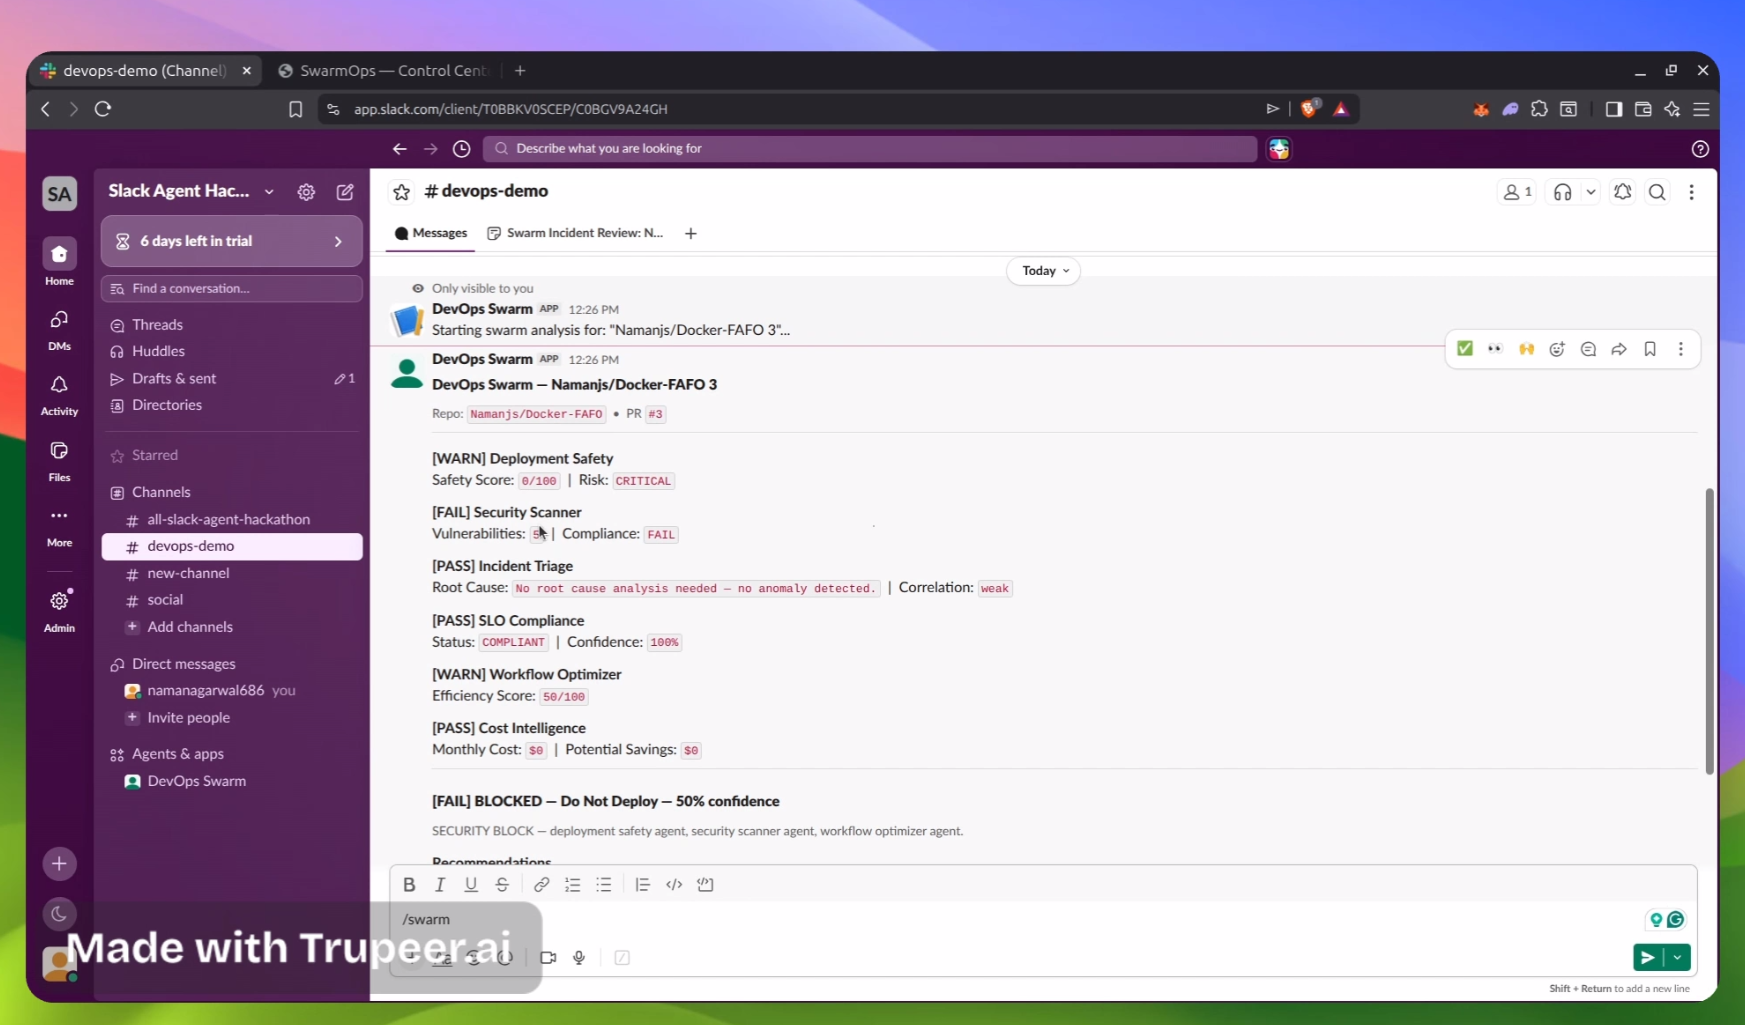Open the Activity bell in left rail
1745x1025 pixels.
click(x=59, y=394)
